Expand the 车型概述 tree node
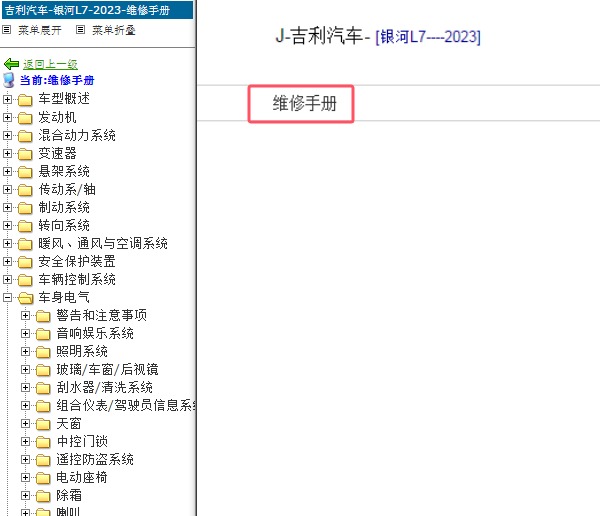Image resolution: width=600 pixels, height=516 pixels. pyautogui.click(x=7, y=100)
